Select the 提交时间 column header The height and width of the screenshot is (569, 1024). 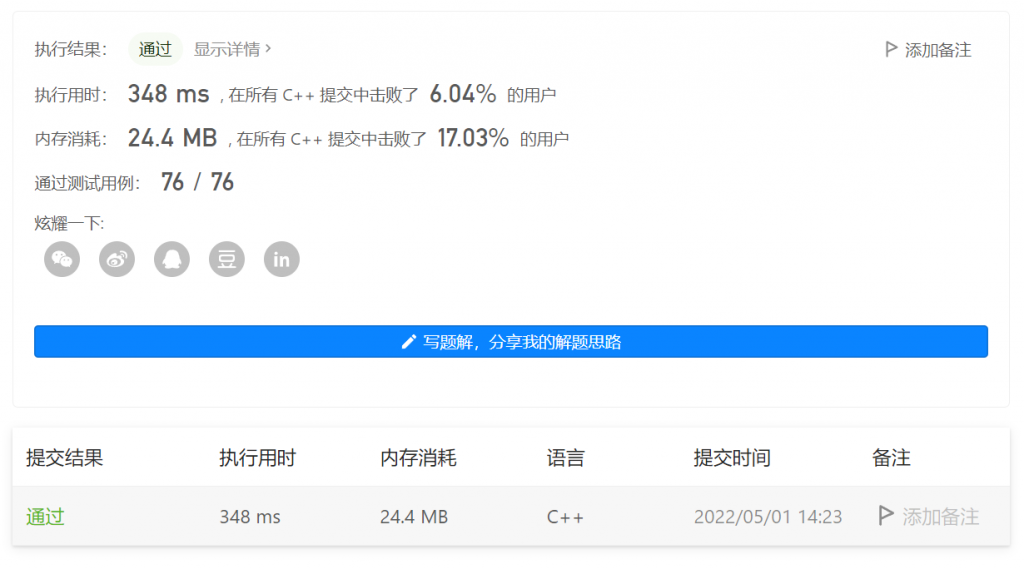tap(732, 458)
